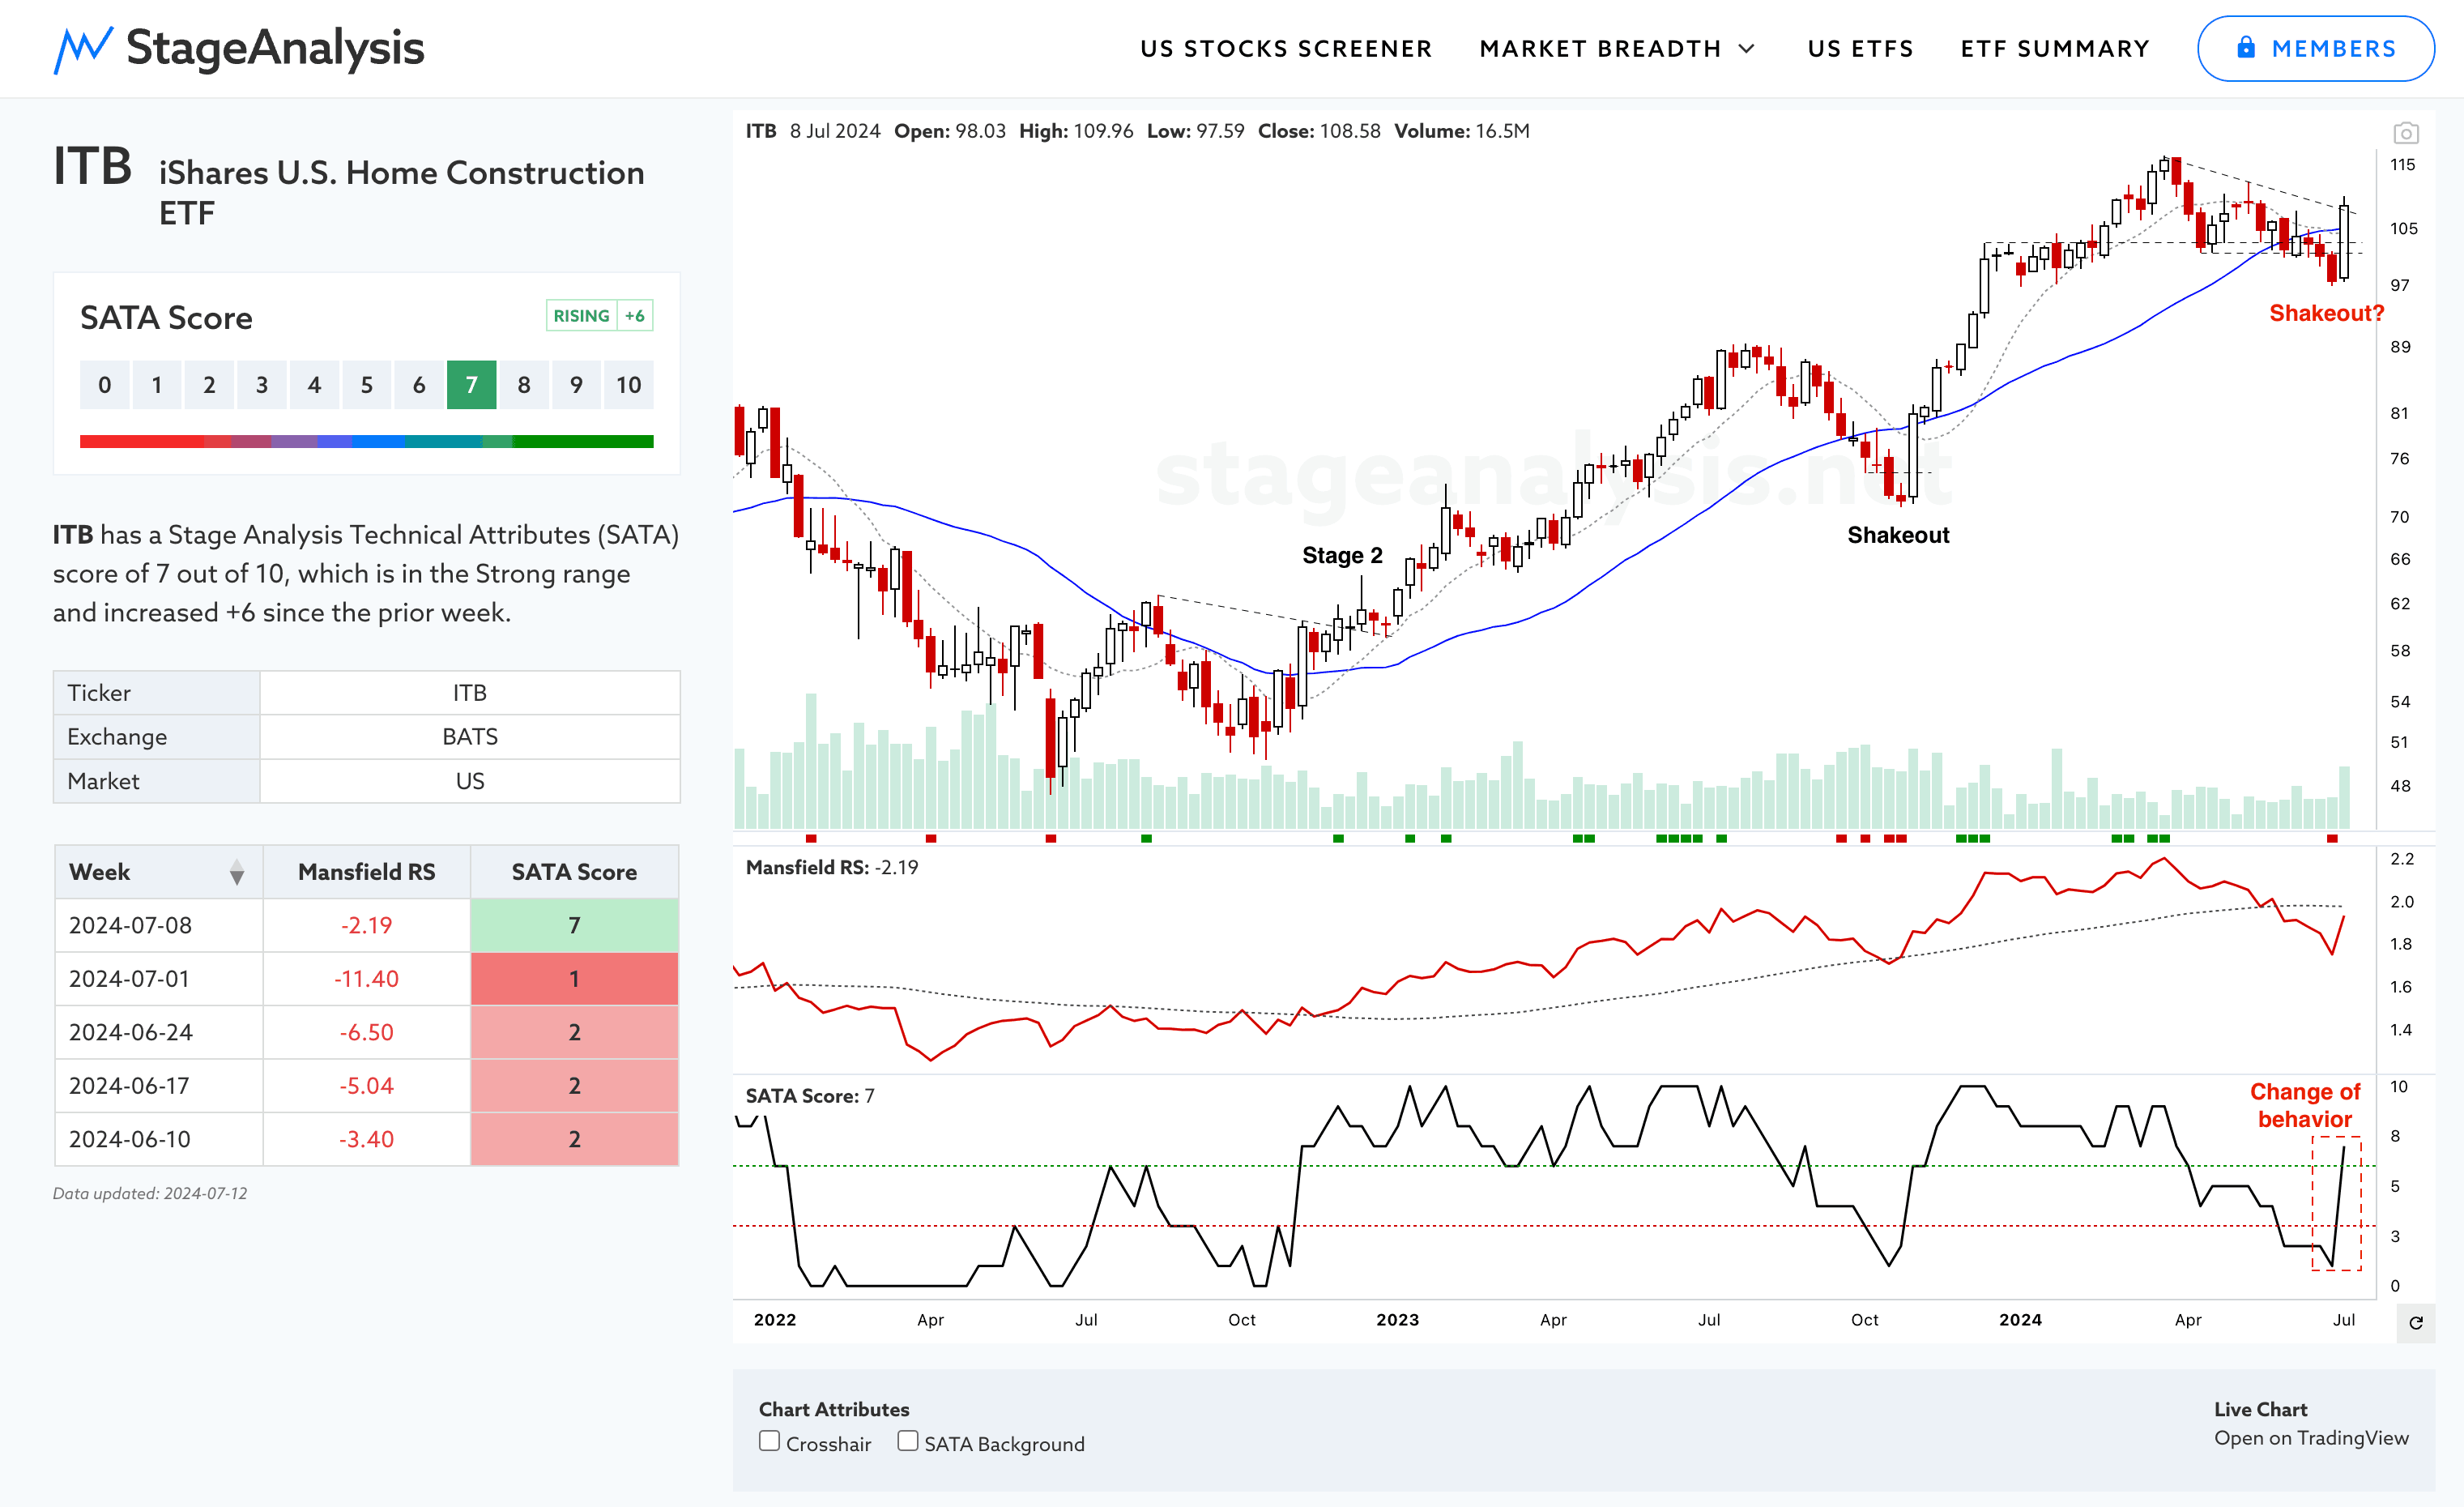Click the -3.40 Mansfield RS value
The height and width of the screenshot is (1507, 2464).
(366, 1139)
